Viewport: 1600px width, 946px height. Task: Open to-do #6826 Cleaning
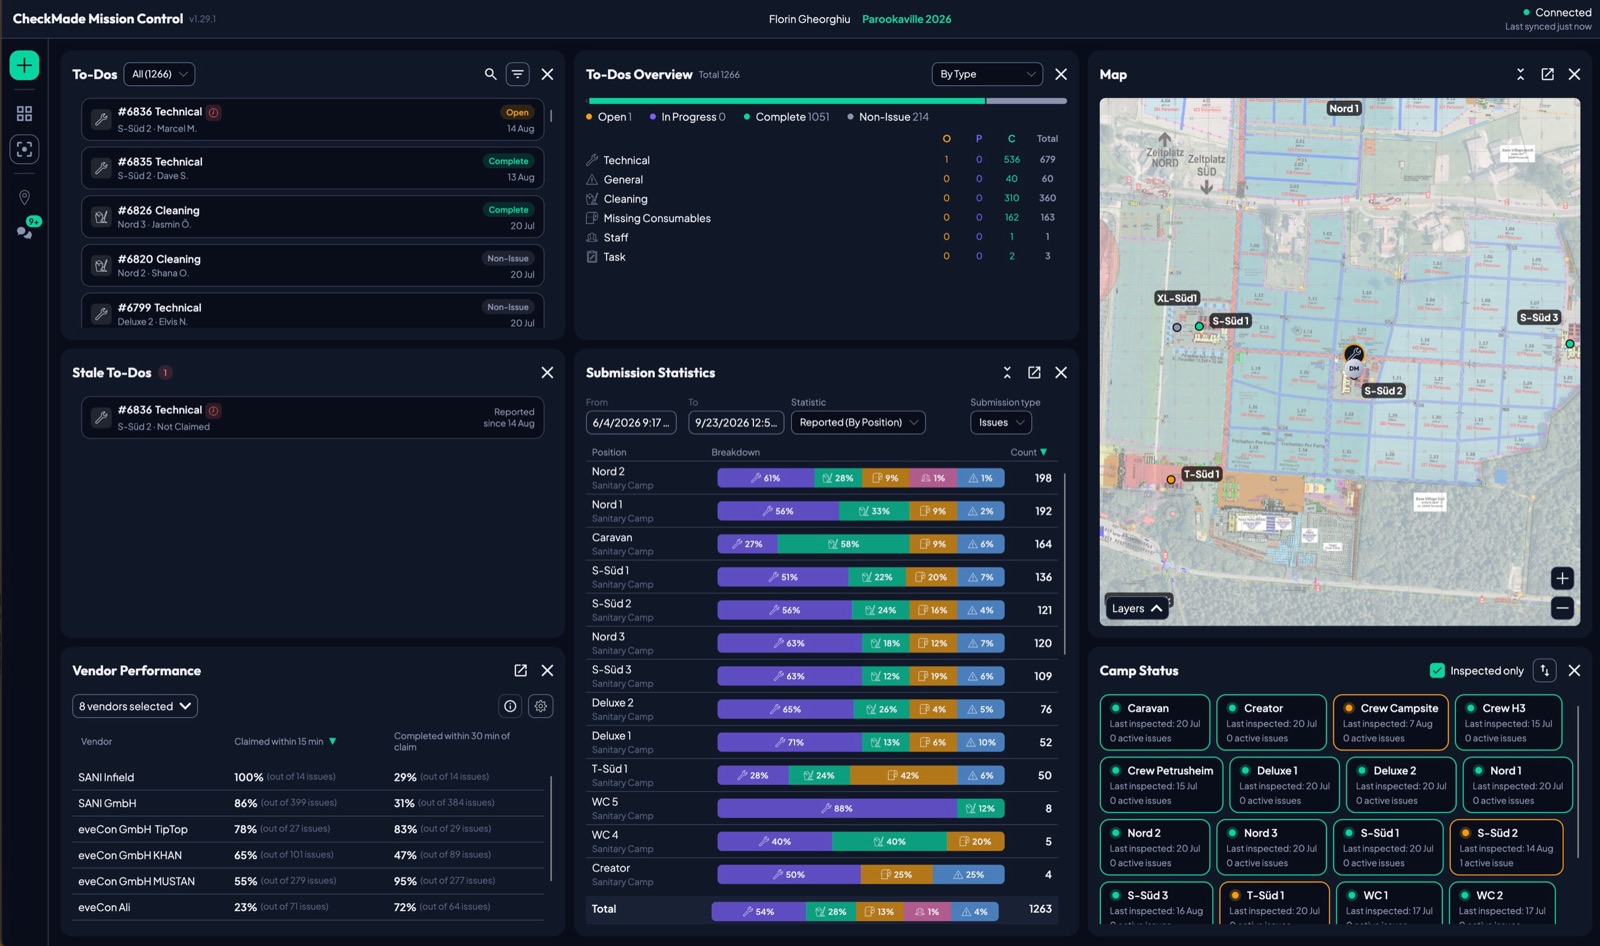coord(312,217)
